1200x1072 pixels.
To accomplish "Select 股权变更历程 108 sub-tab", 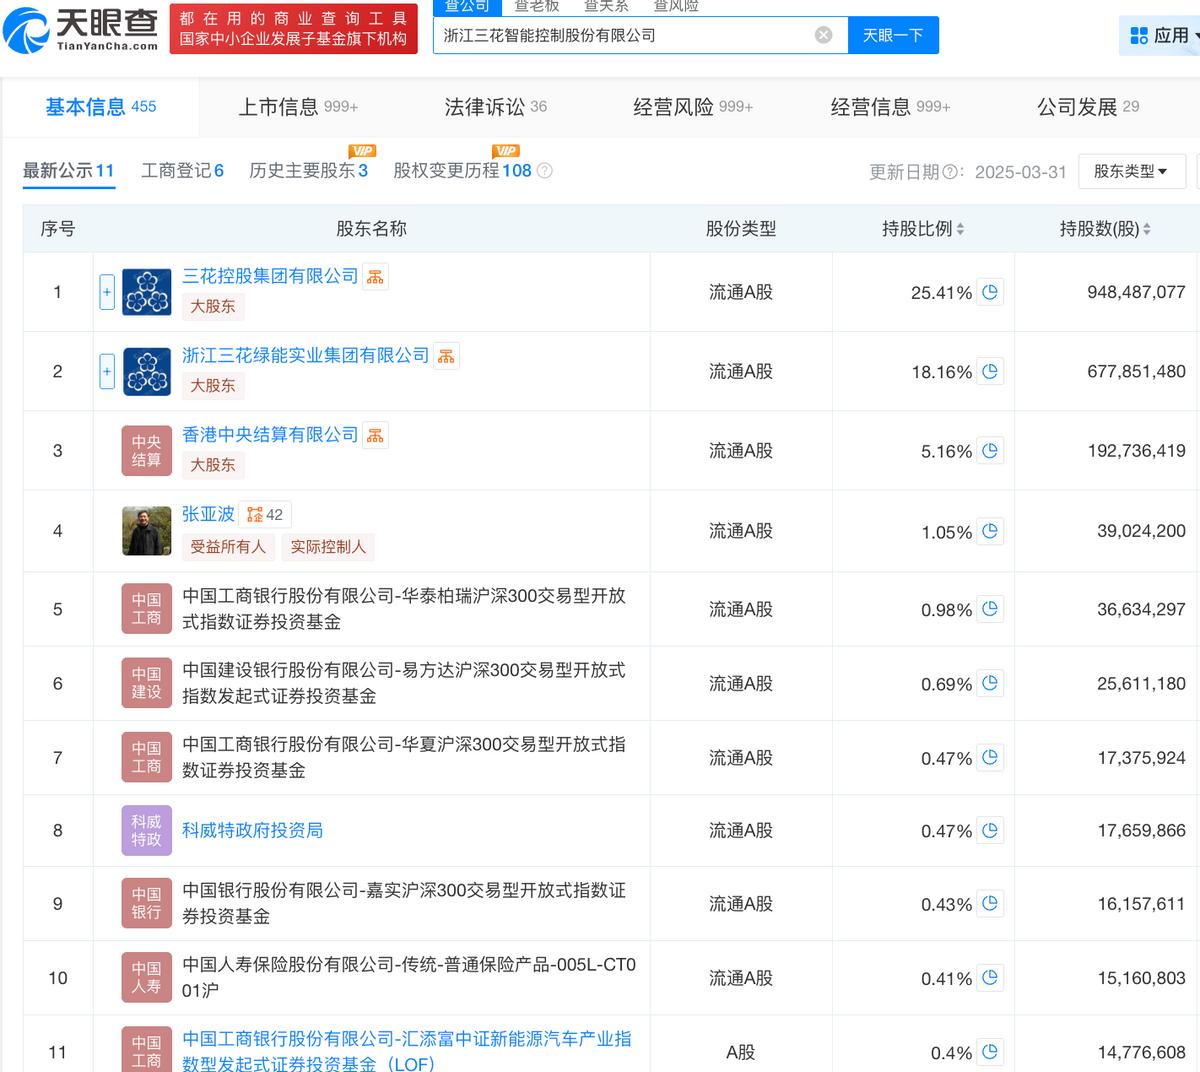I will (x=462, y=171).
